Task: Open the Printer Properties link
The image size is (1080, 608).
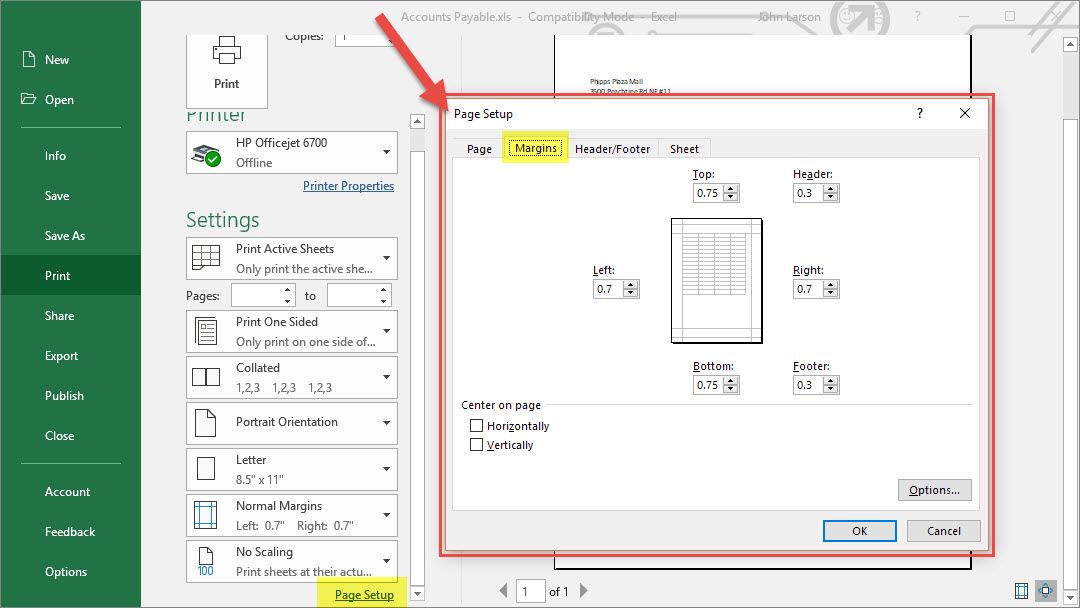Action: coord(348,186)
